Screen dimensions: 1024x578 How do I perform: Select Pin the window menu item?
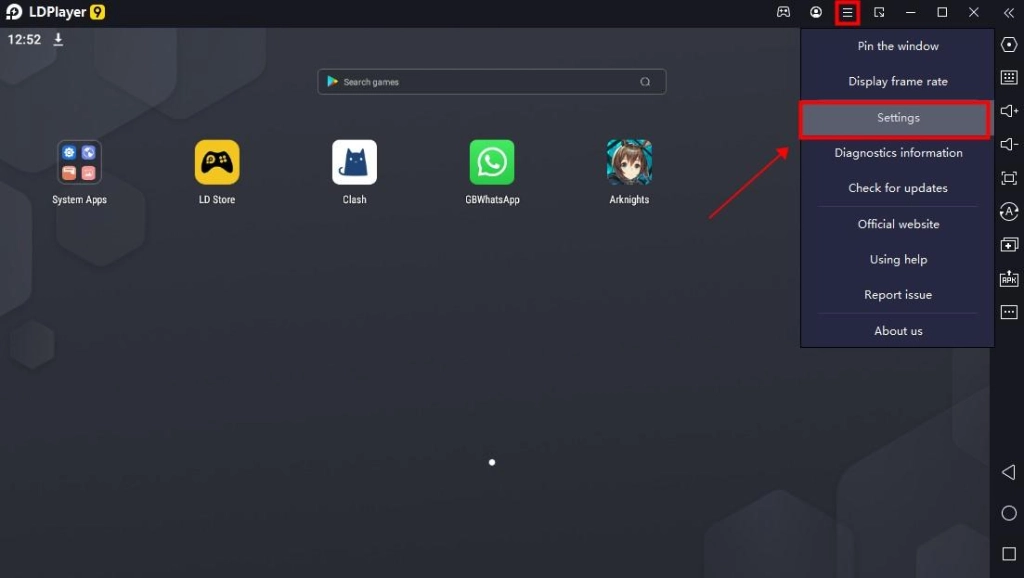point(897,46)
